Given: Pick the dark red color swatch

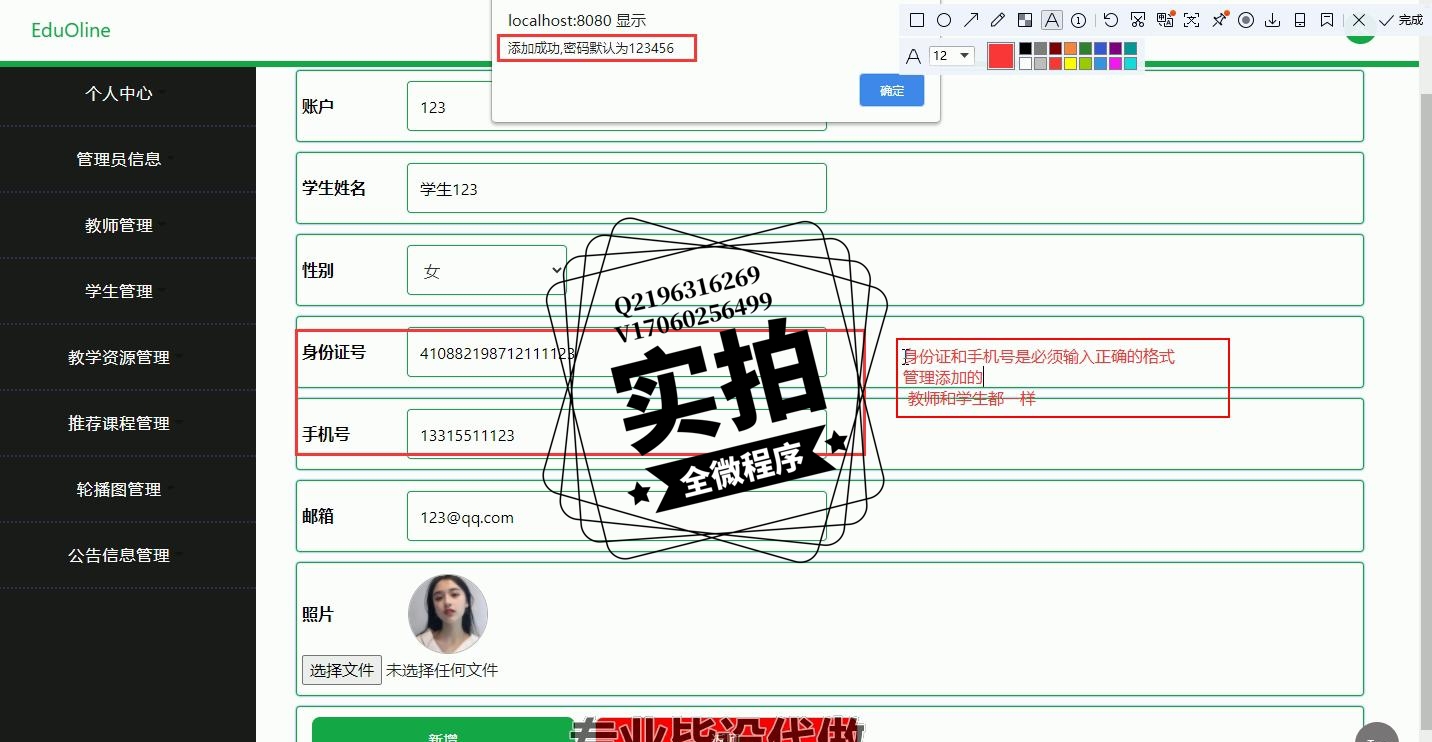Looking at the screenshot, I should (1055, 48).
